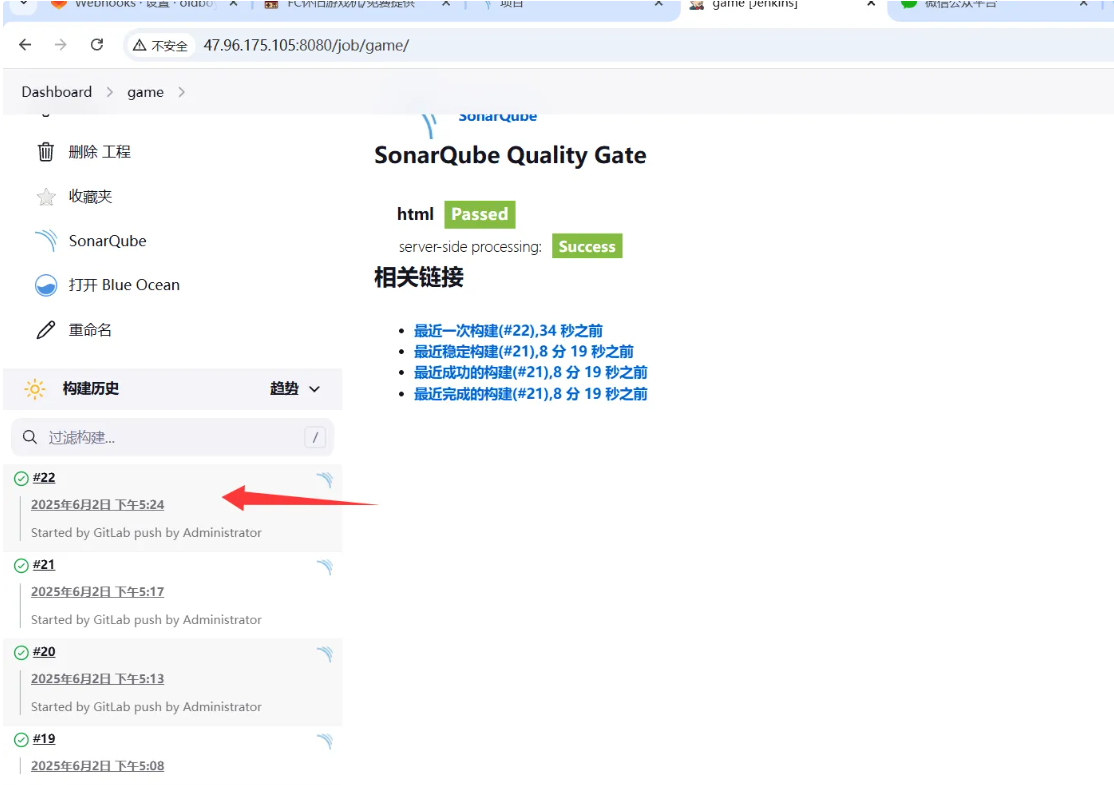Click SonarQube badge icon on build #19

(325, 741)
